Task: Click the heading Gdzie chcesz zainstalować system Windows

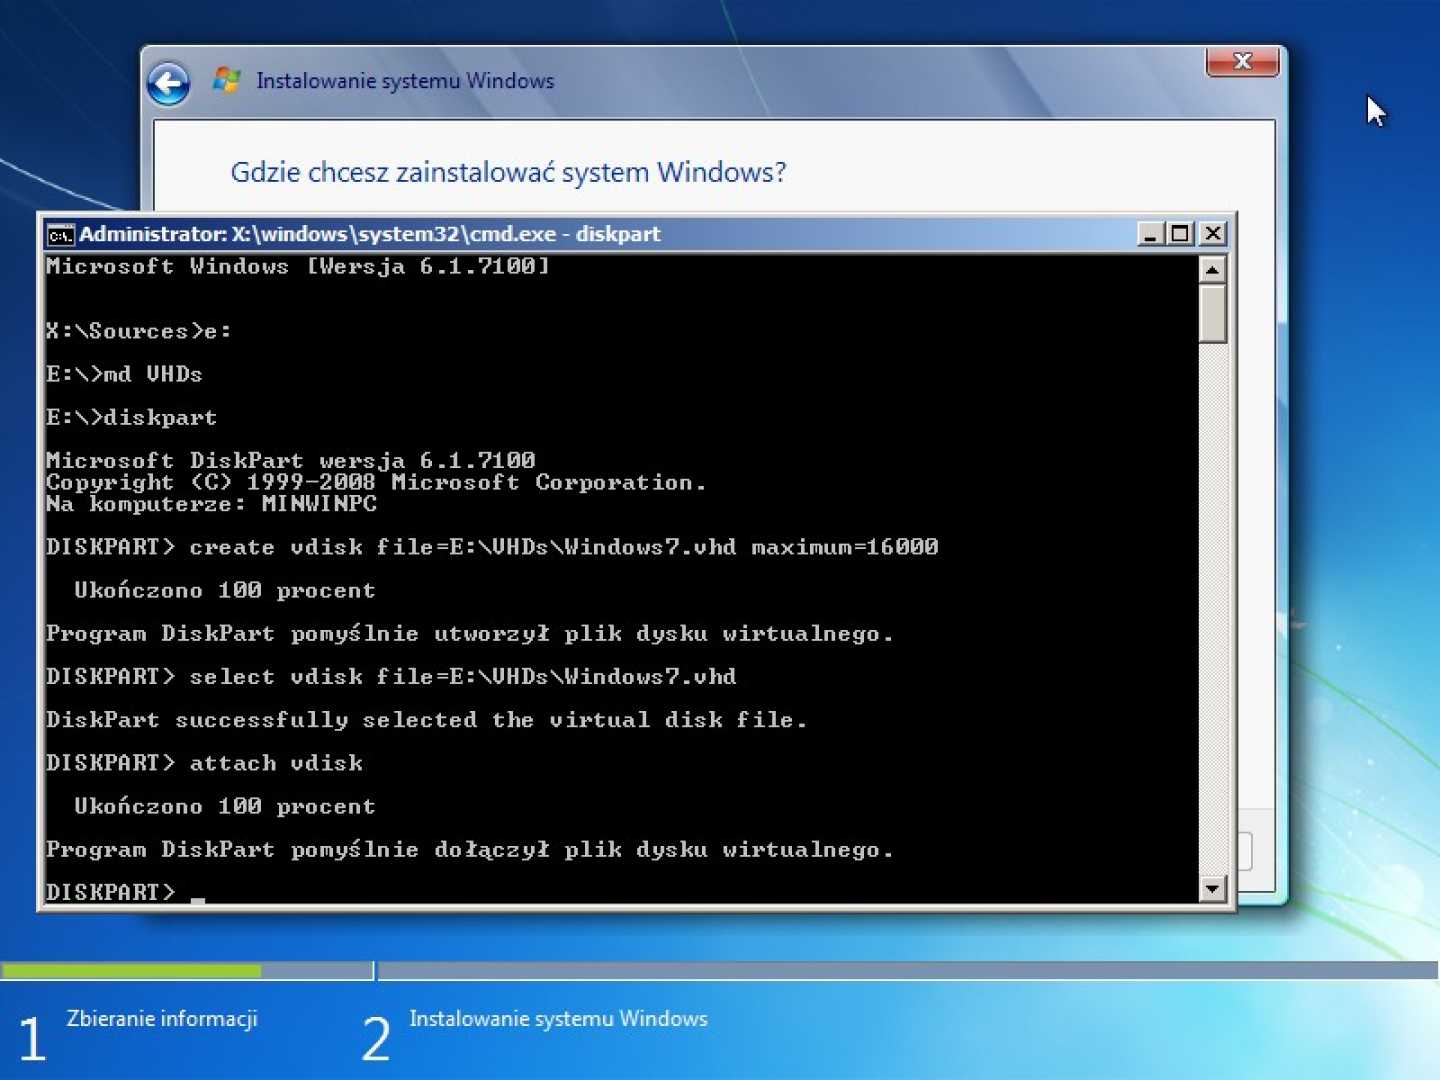Action: pos(508,172)
